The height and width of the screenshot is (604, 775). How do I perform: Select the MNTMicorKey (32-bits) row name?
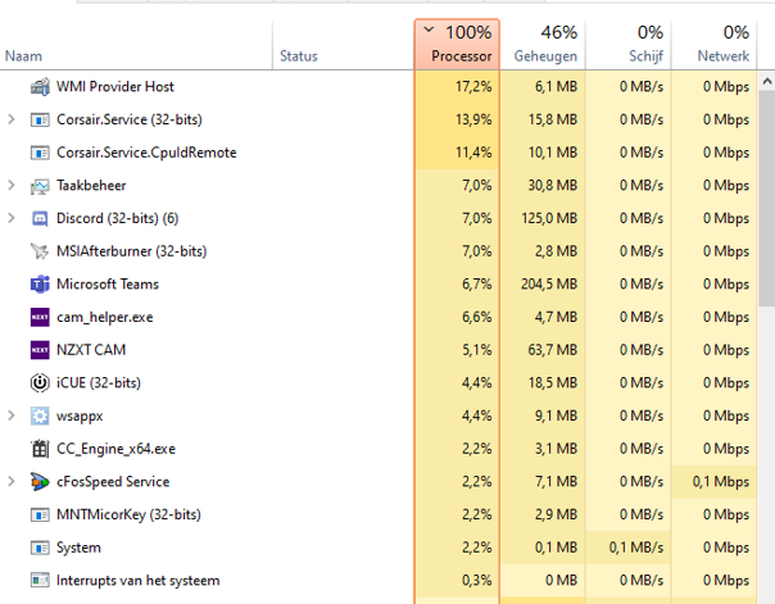tap(129, 515)
